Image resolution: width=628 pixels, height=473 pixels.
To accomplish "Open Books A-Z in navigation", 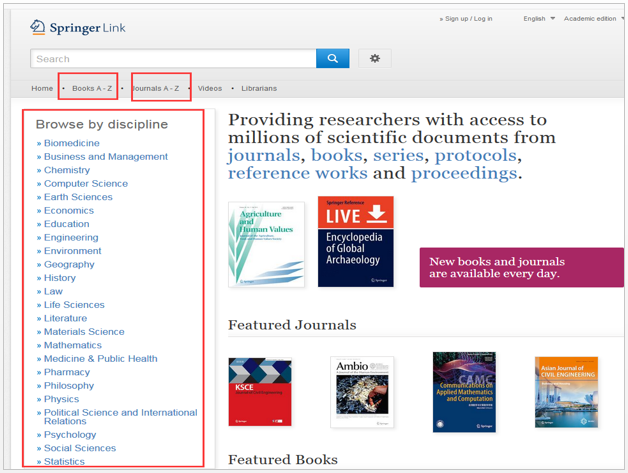I will [92, 88].
